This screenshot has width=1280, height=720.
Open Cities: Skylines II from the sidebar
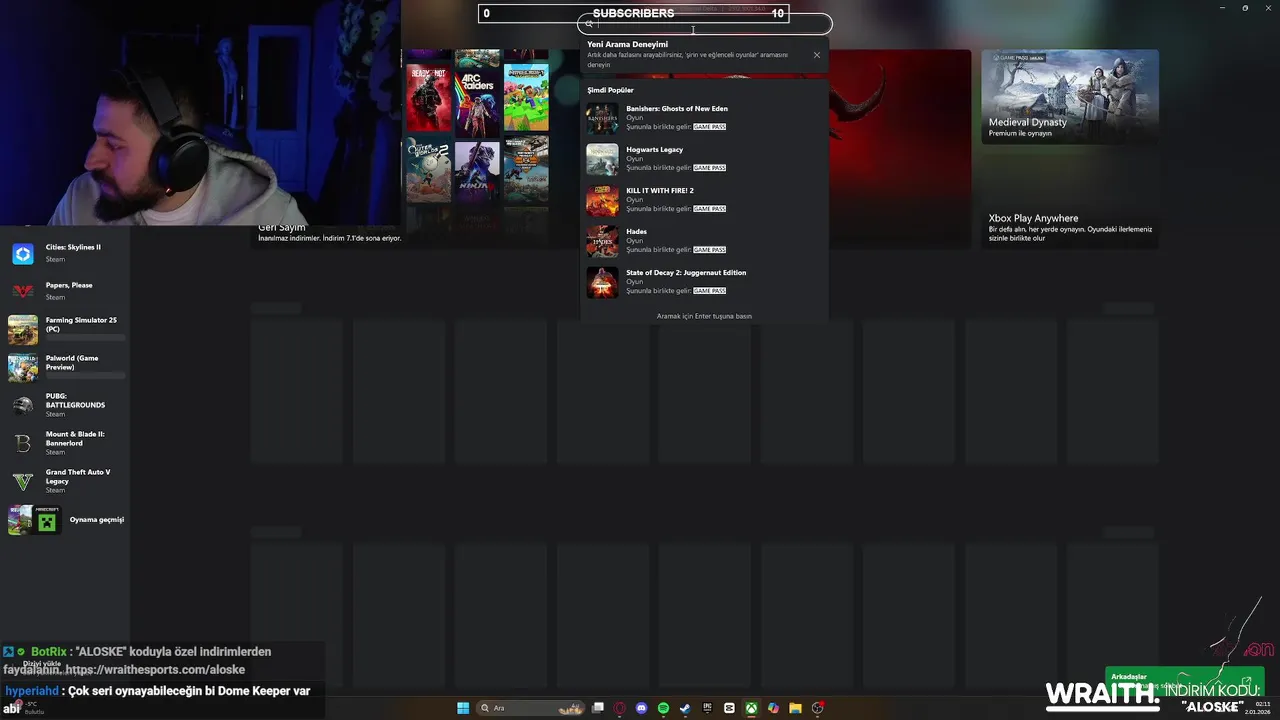click(x=65, y=253)
